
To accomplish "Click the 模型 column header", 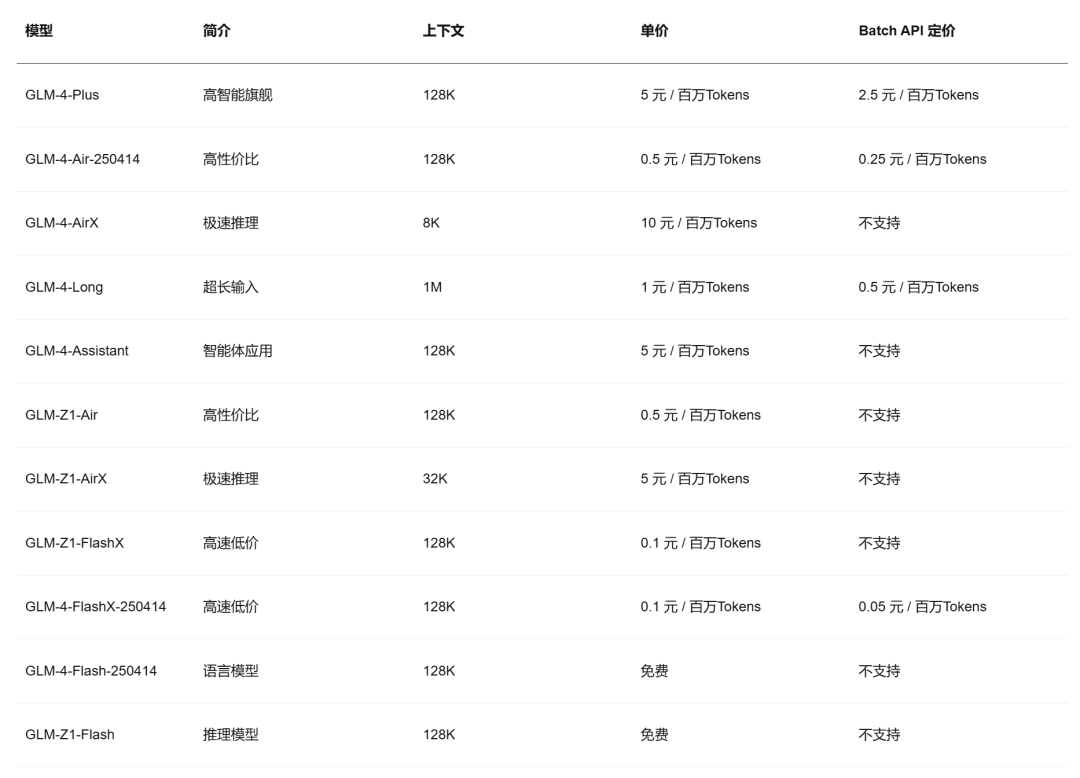I will coord(31,31).
